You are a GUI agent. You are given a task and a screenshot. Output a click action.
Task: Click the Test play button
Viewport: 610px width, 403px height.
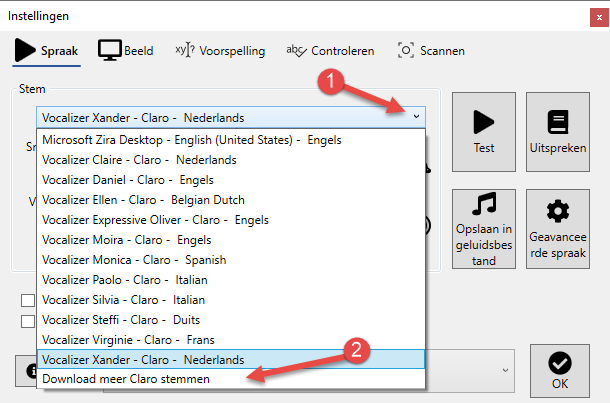point(484,132)
